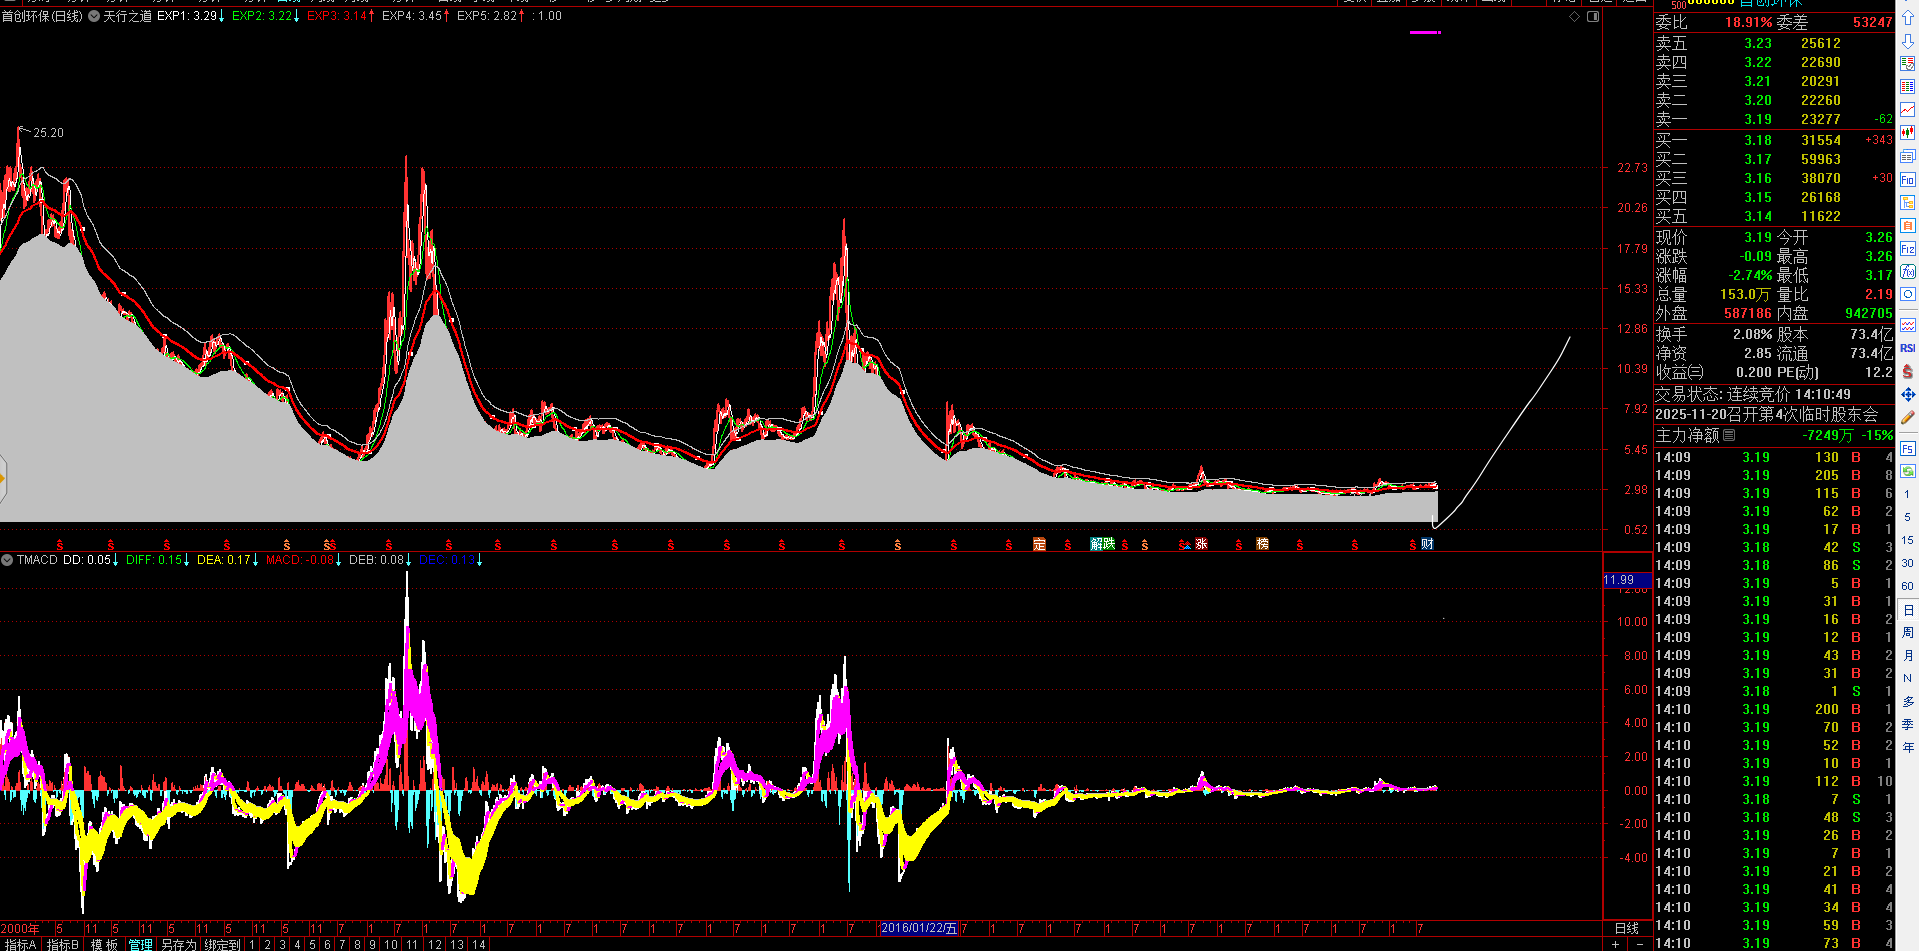
Task: Open the orange document icon in sidebar
Action: [1907, 225]
